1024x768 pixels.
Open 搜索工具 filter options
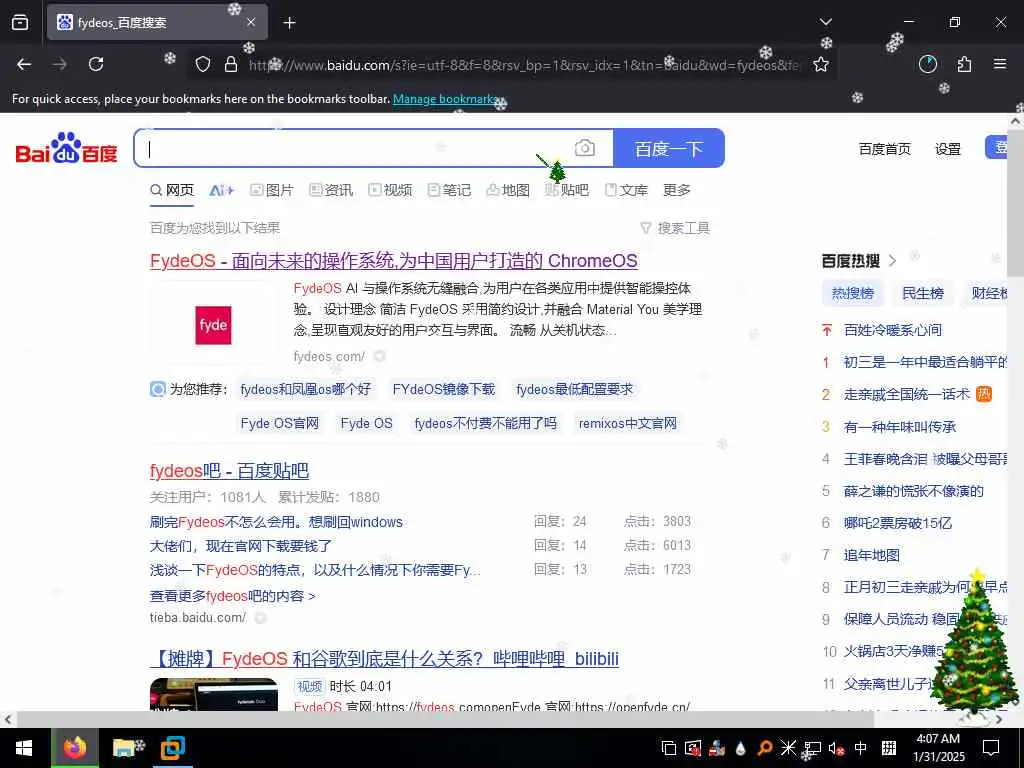point(675,228)
